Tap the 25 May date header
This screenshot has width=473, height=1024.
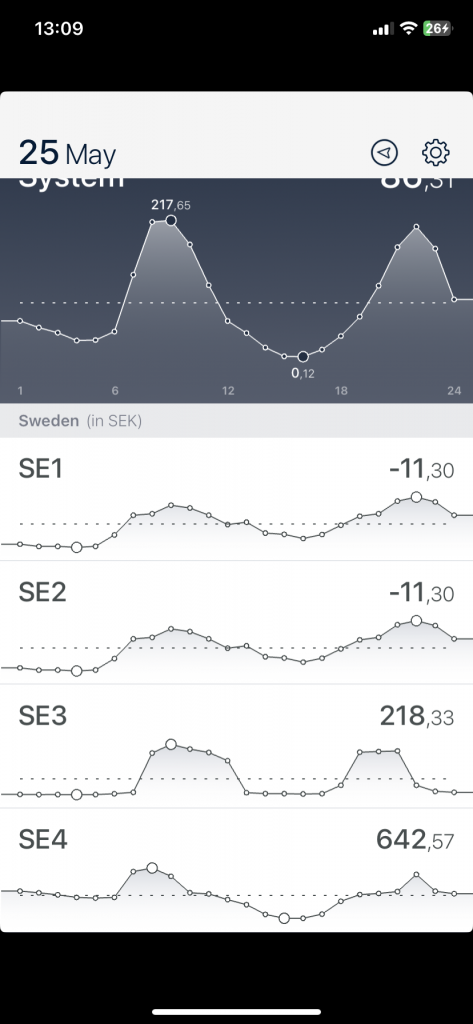click(x=67, y=153)
